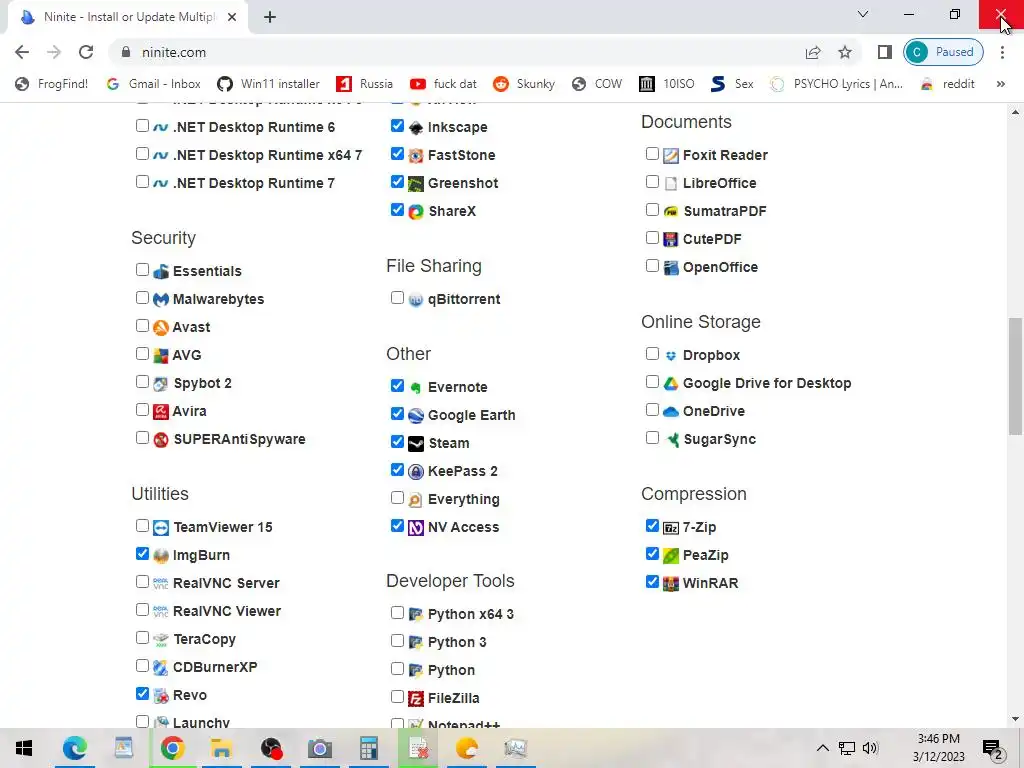Screen dimensions: 1024x768
Task: Click the qBittorrent icon
Action: 415,300
